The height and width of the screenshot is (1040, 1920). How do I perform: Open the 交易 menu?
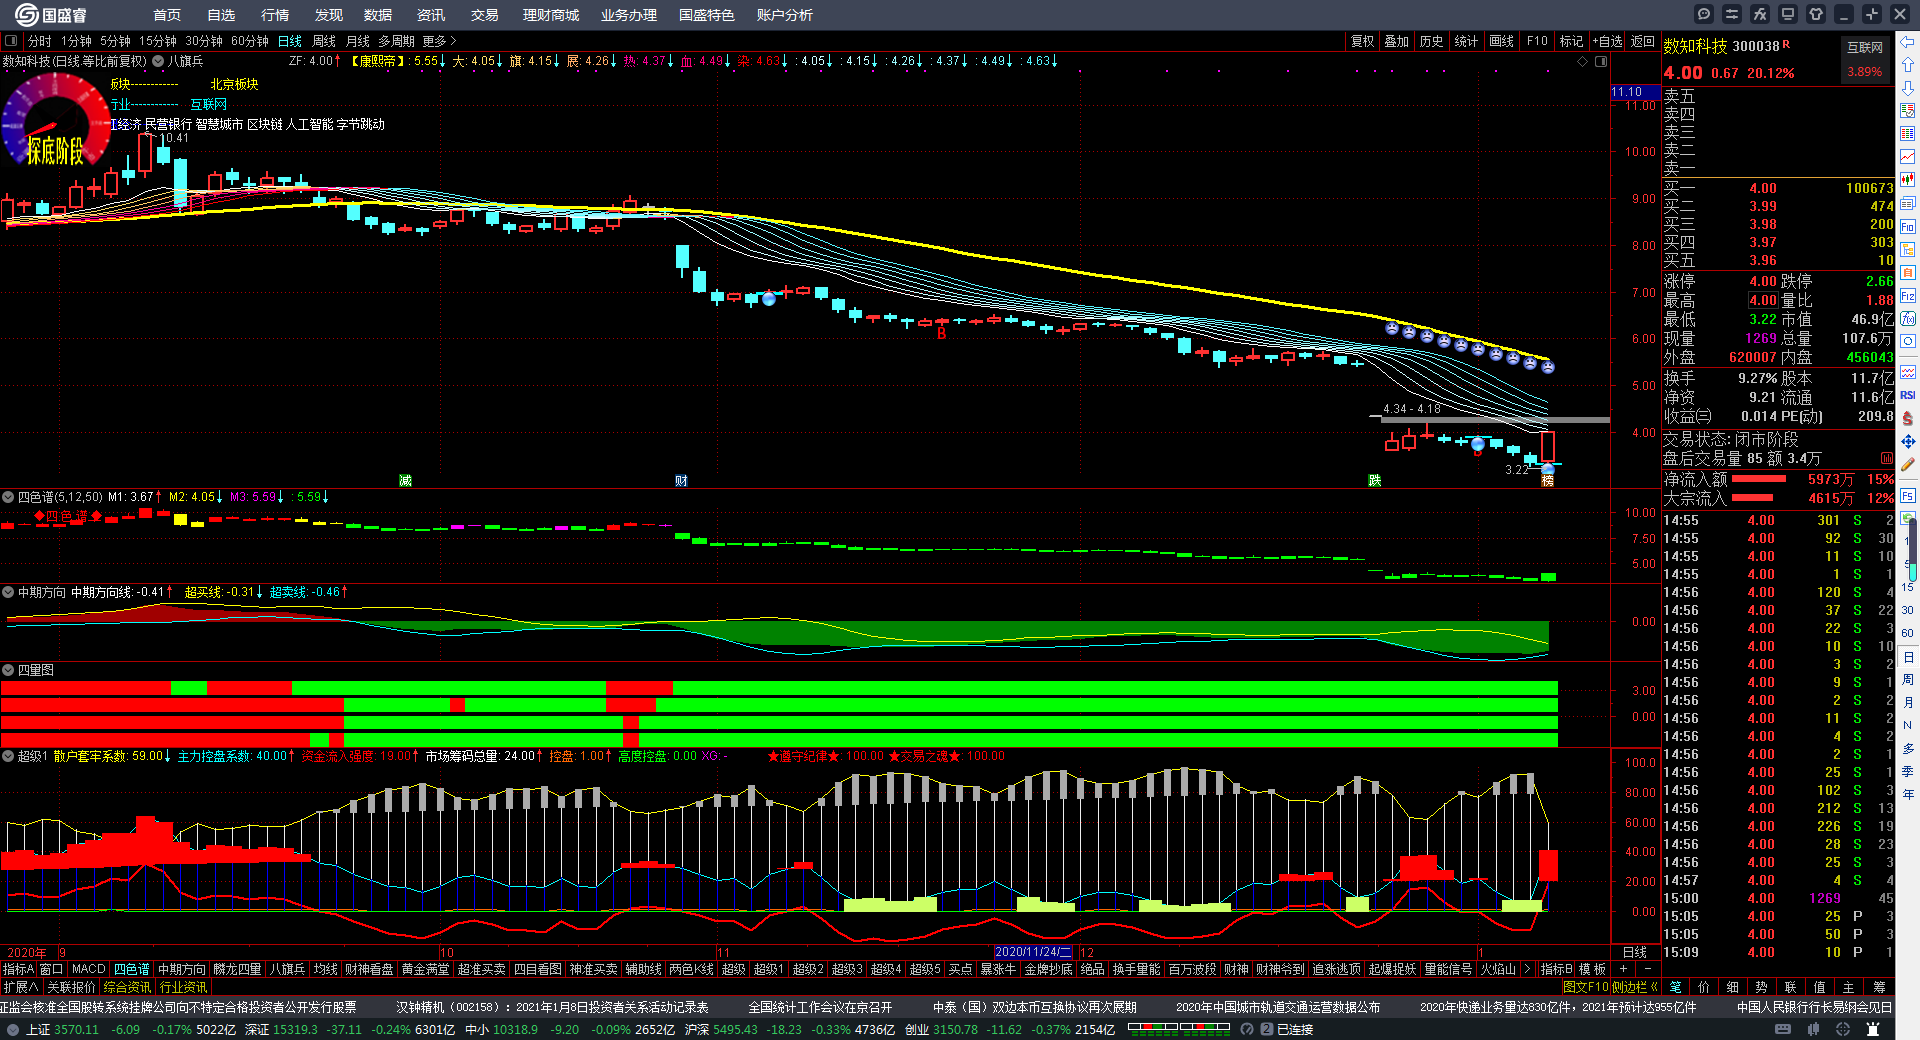click(485, 15)
